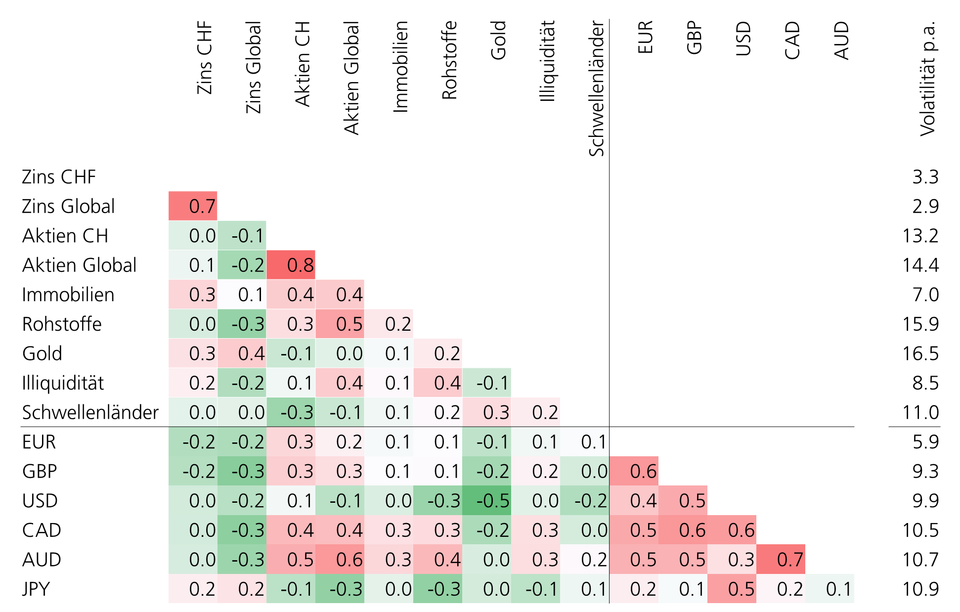Click the 2.9 volatility value

click(x=925, y=207)
